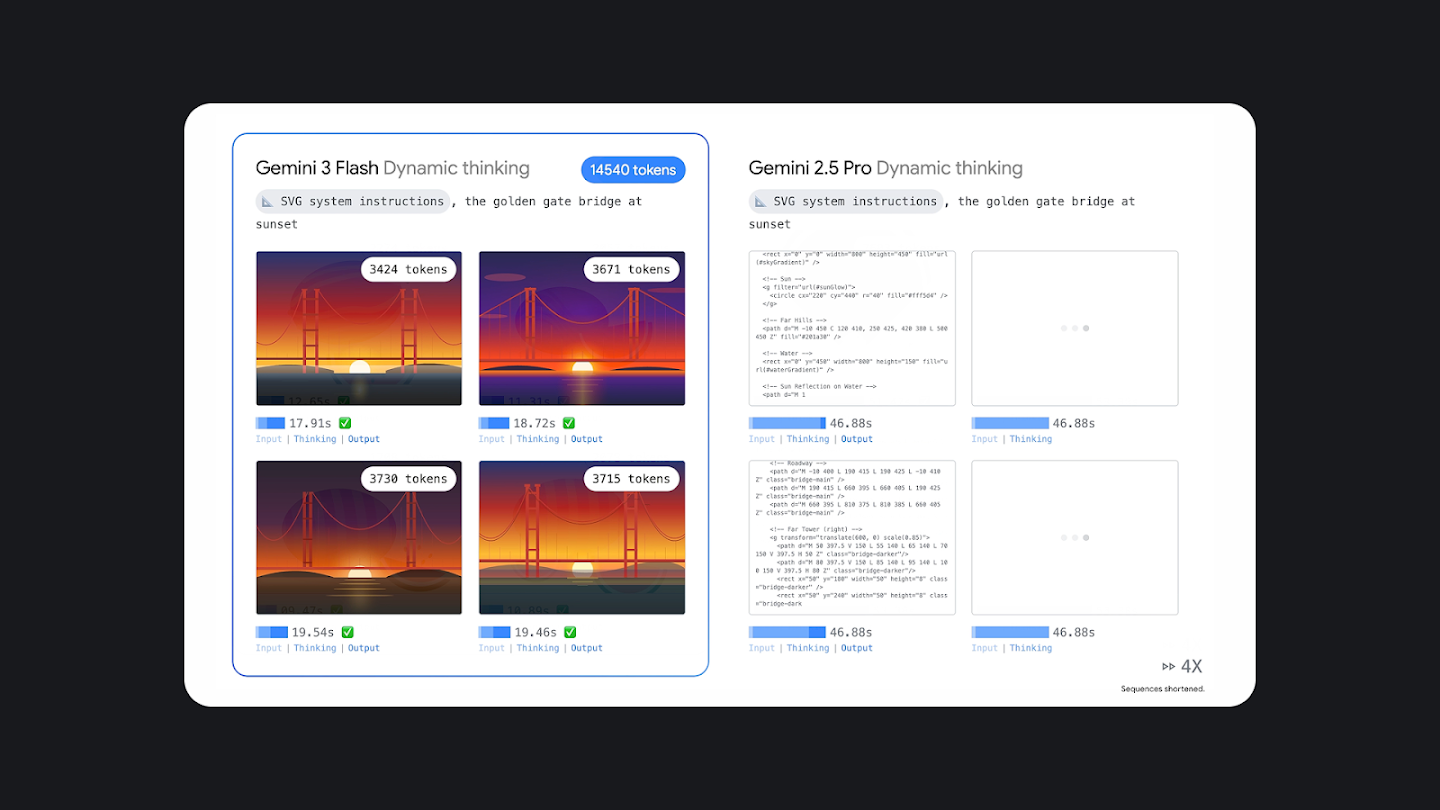The width and height of the screenshot is (1440, 810).
Task: Select the 3671 tokens label on the thumbnail
Action: tap(631, 269)
